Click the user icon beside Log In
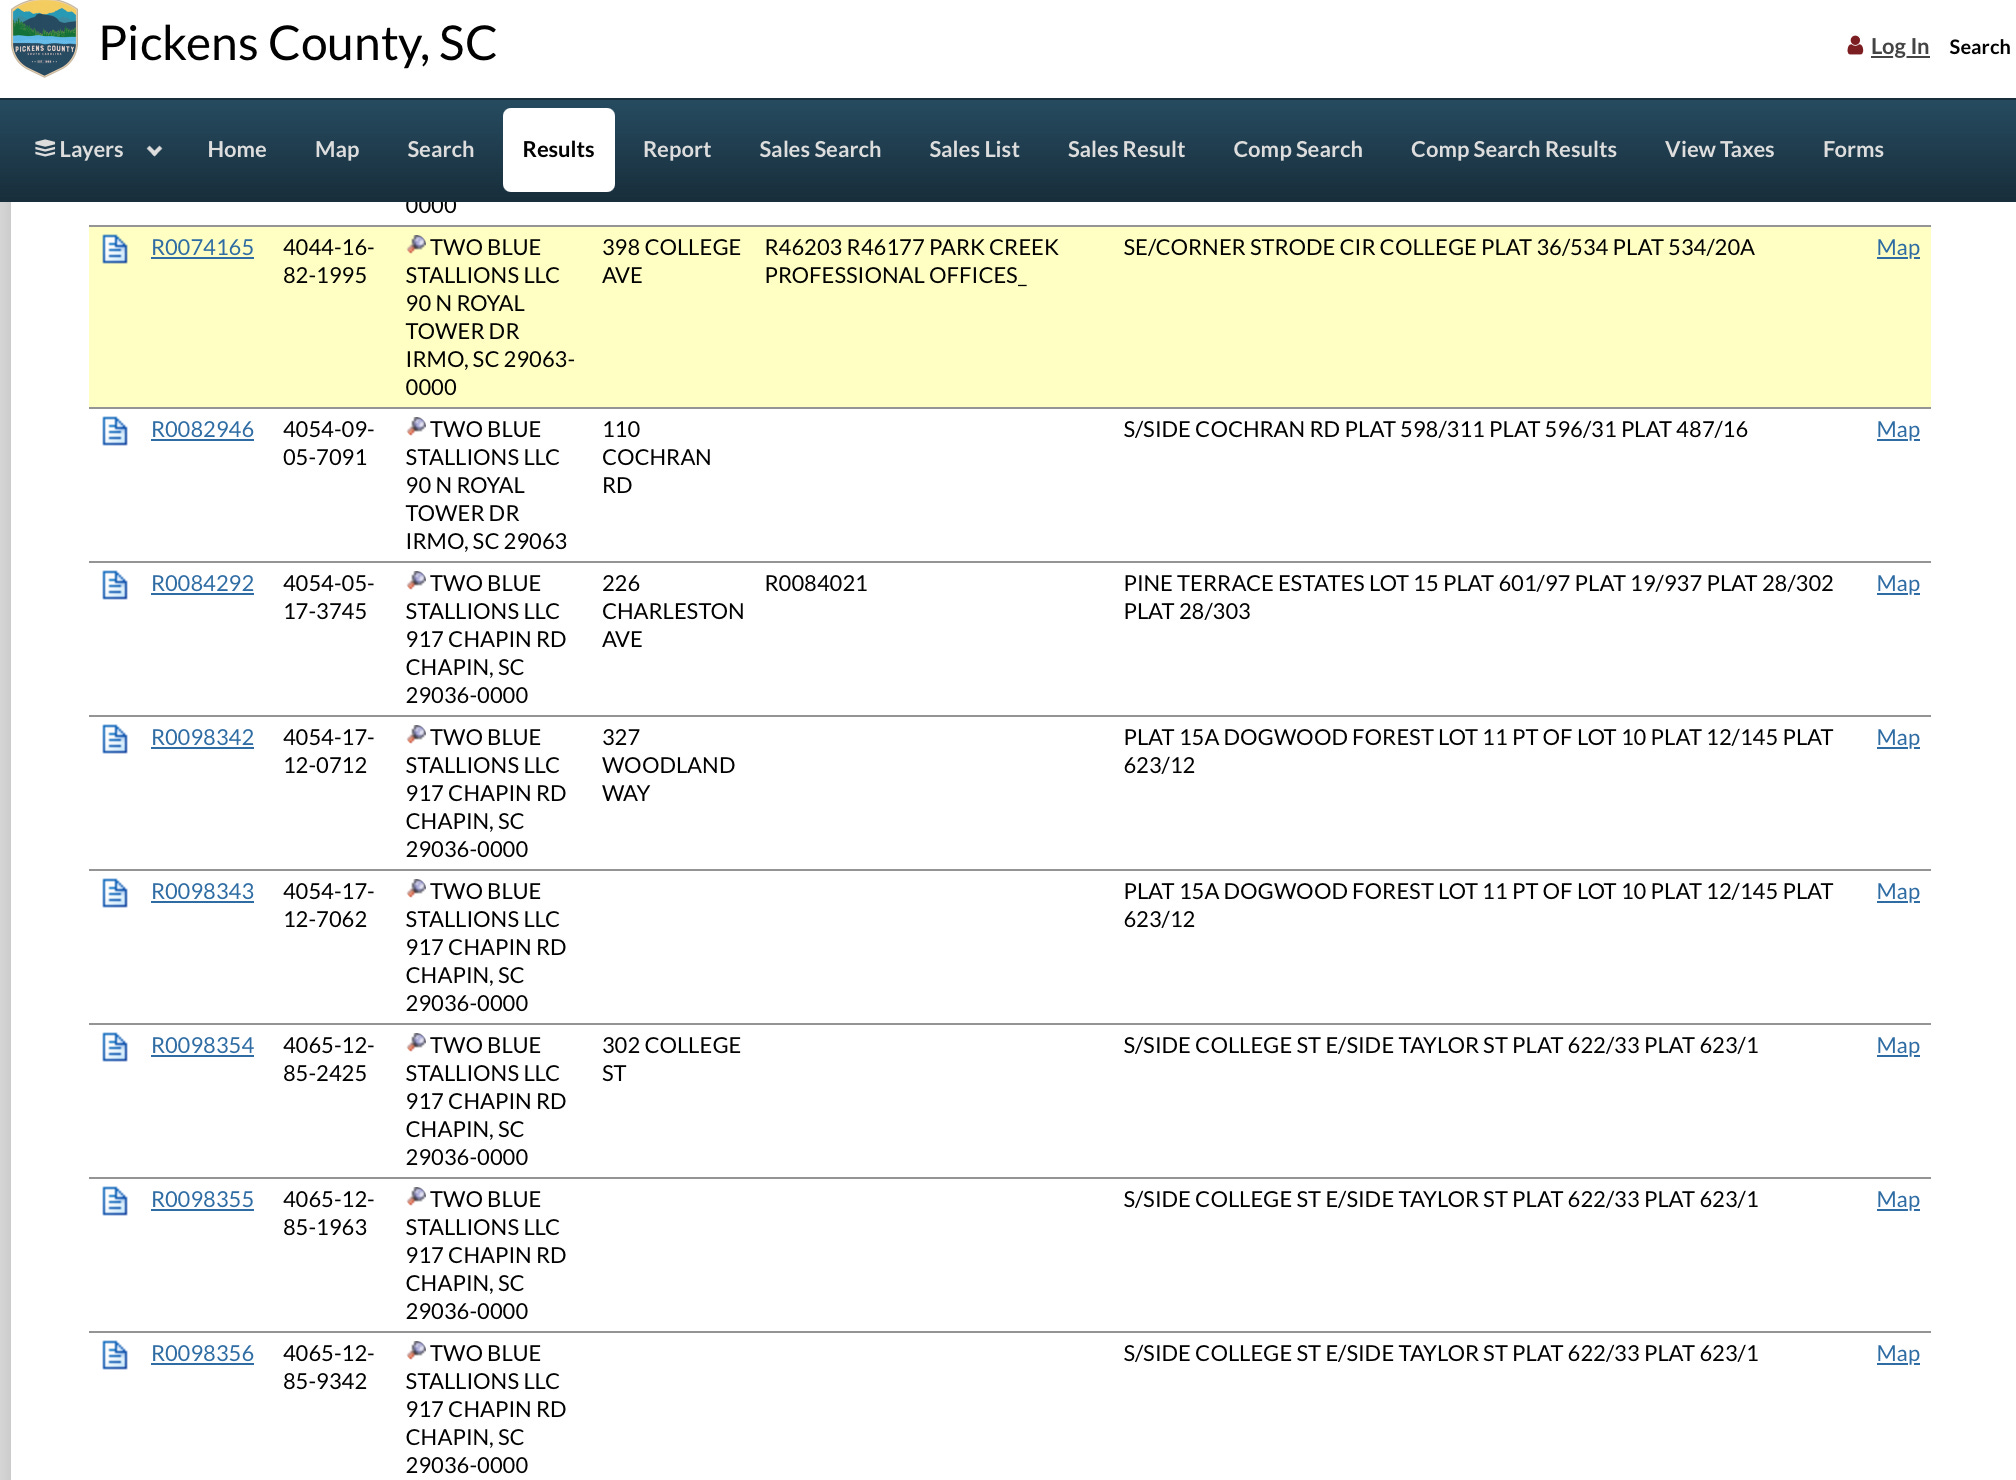The width and height of the screenshot is (2016, 1480). [x=1855, y=46]
